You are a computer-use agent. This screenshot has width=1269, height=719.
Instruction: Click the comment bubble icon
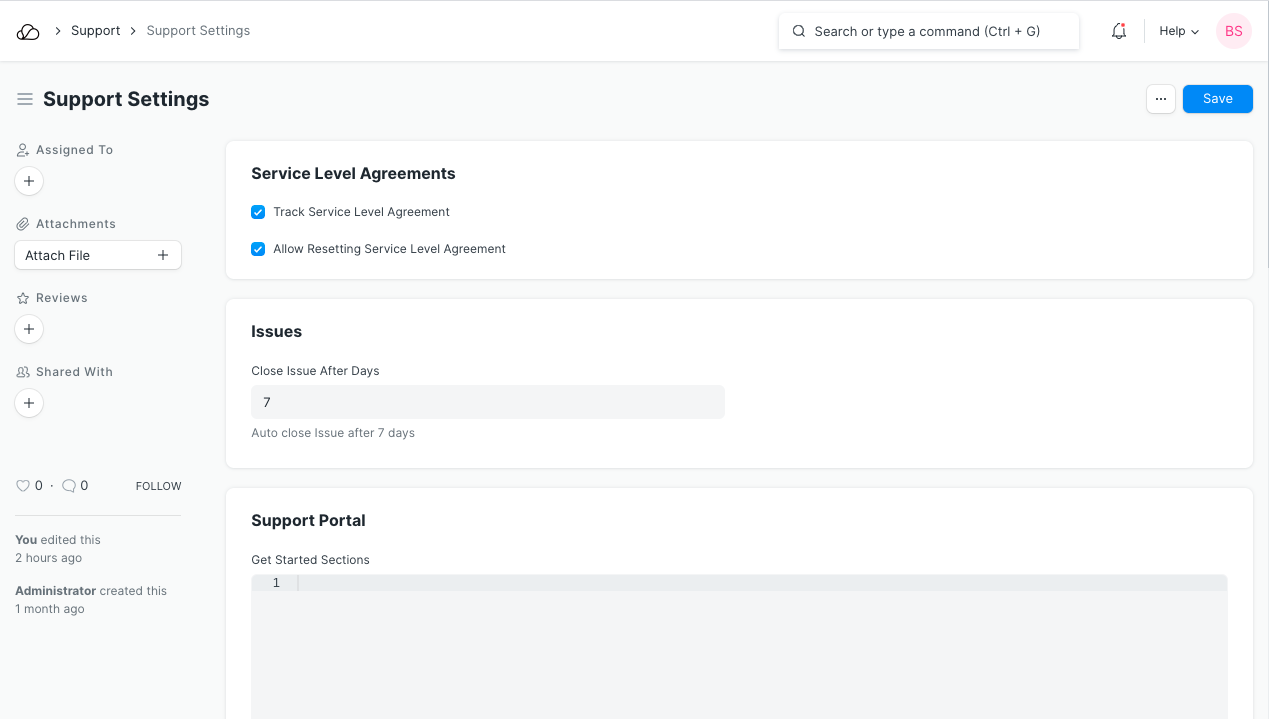tap(69, 486)
